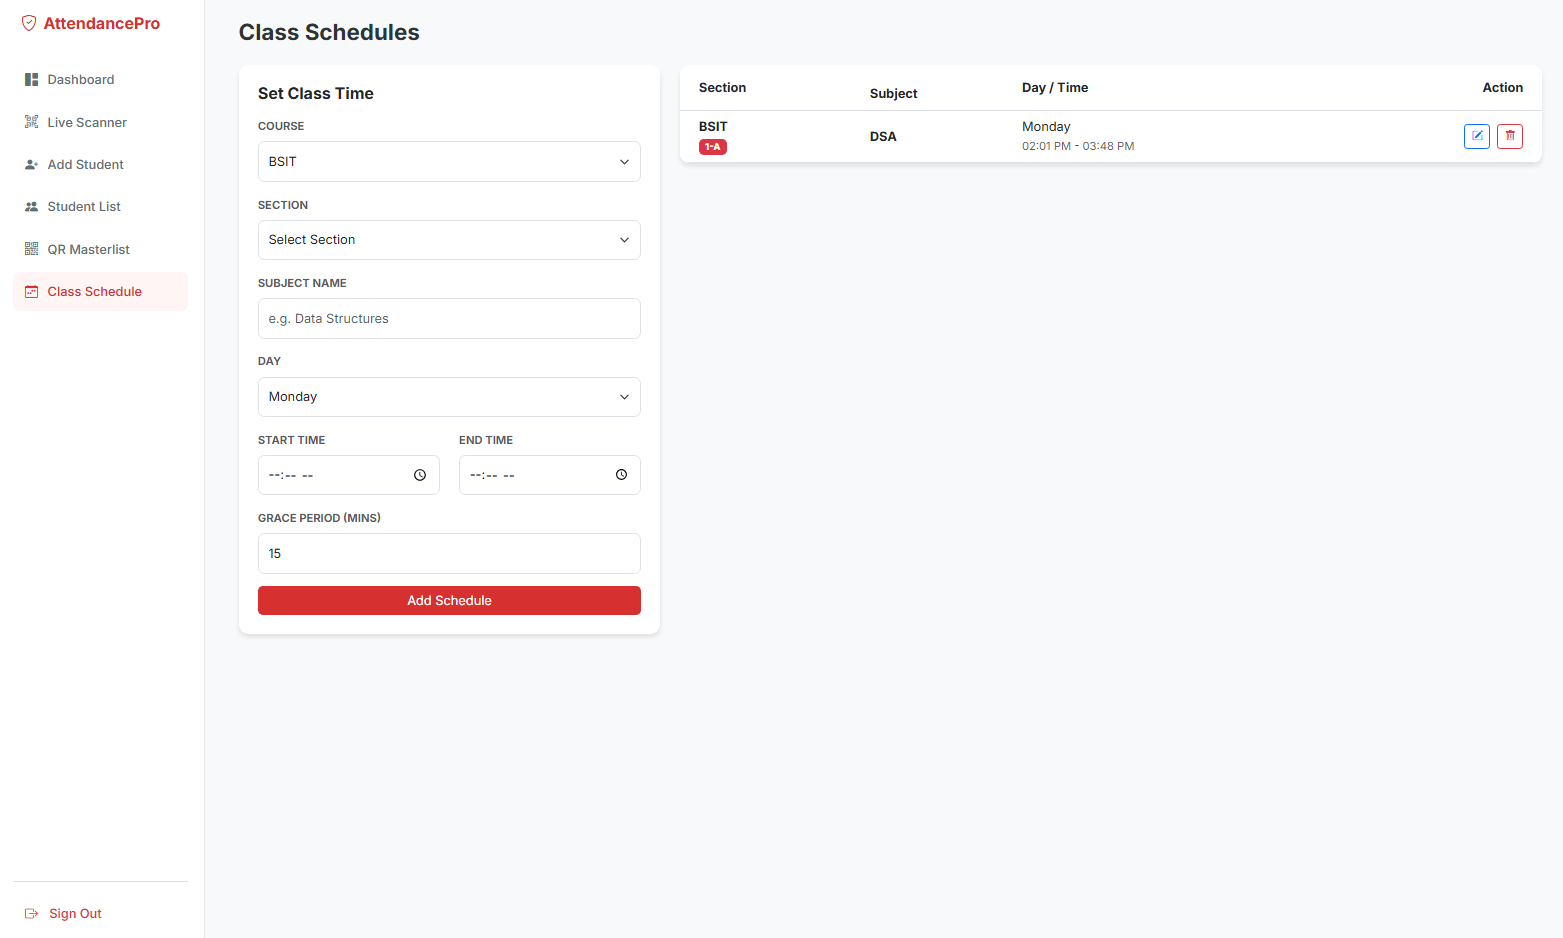Image resolution: width=1563 pixels, height=938 pixels.
Task: Click the Add Student person icon
Action: [33, 164]
